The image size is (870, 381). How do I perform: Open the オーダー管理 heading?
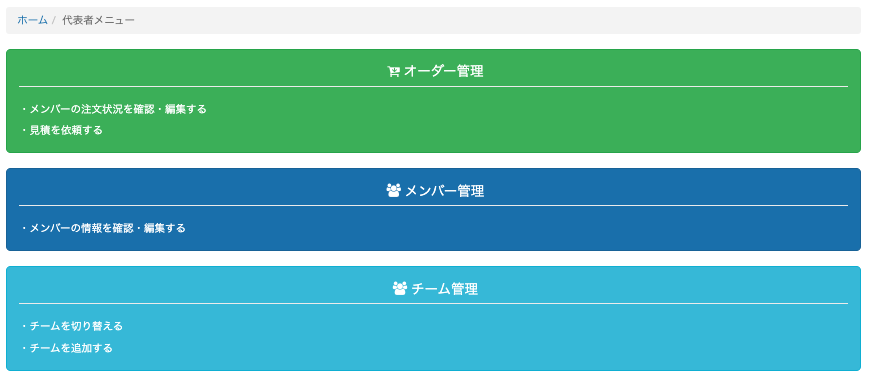(443, 71)
